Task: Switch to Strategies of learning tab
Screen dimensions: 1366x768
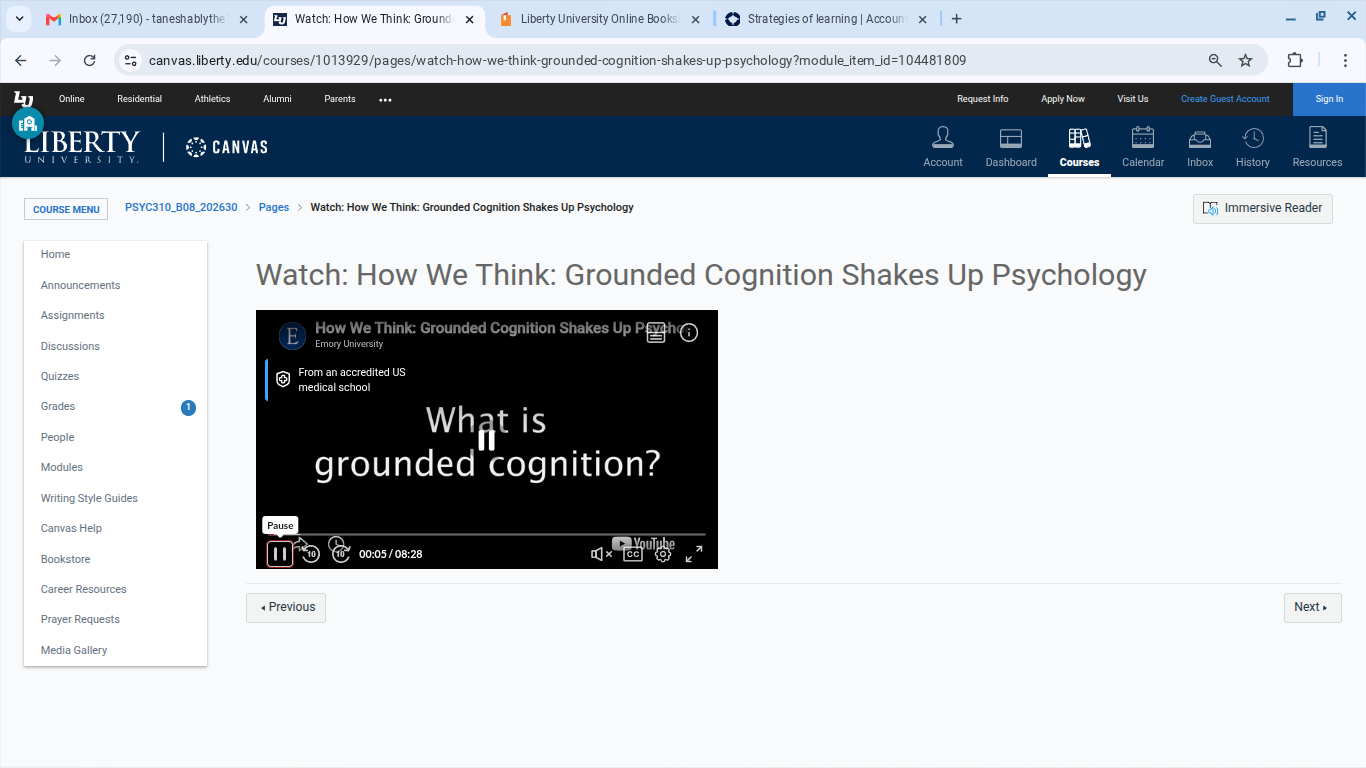Action: pos(826,19)
